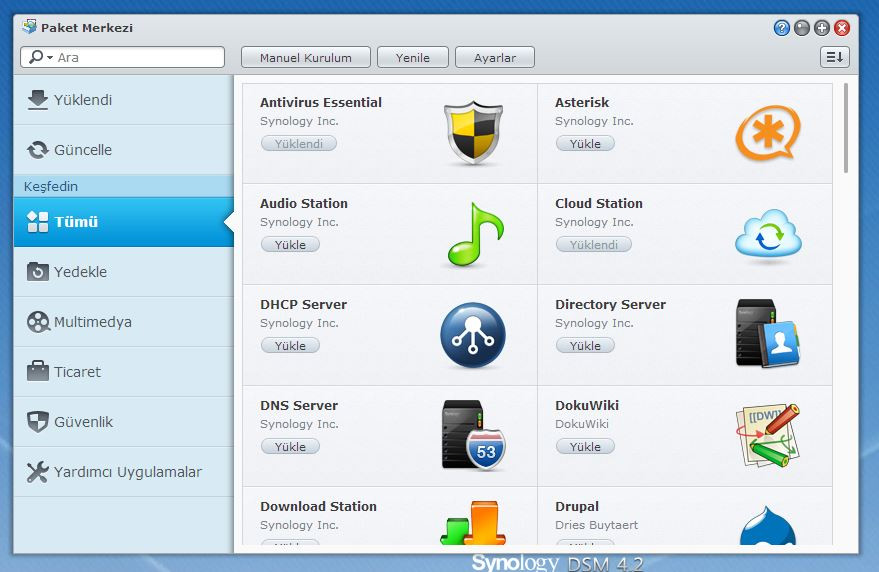Click the help question mark icon
This screenshot has width=879, height=572.
tap(782, 28)
